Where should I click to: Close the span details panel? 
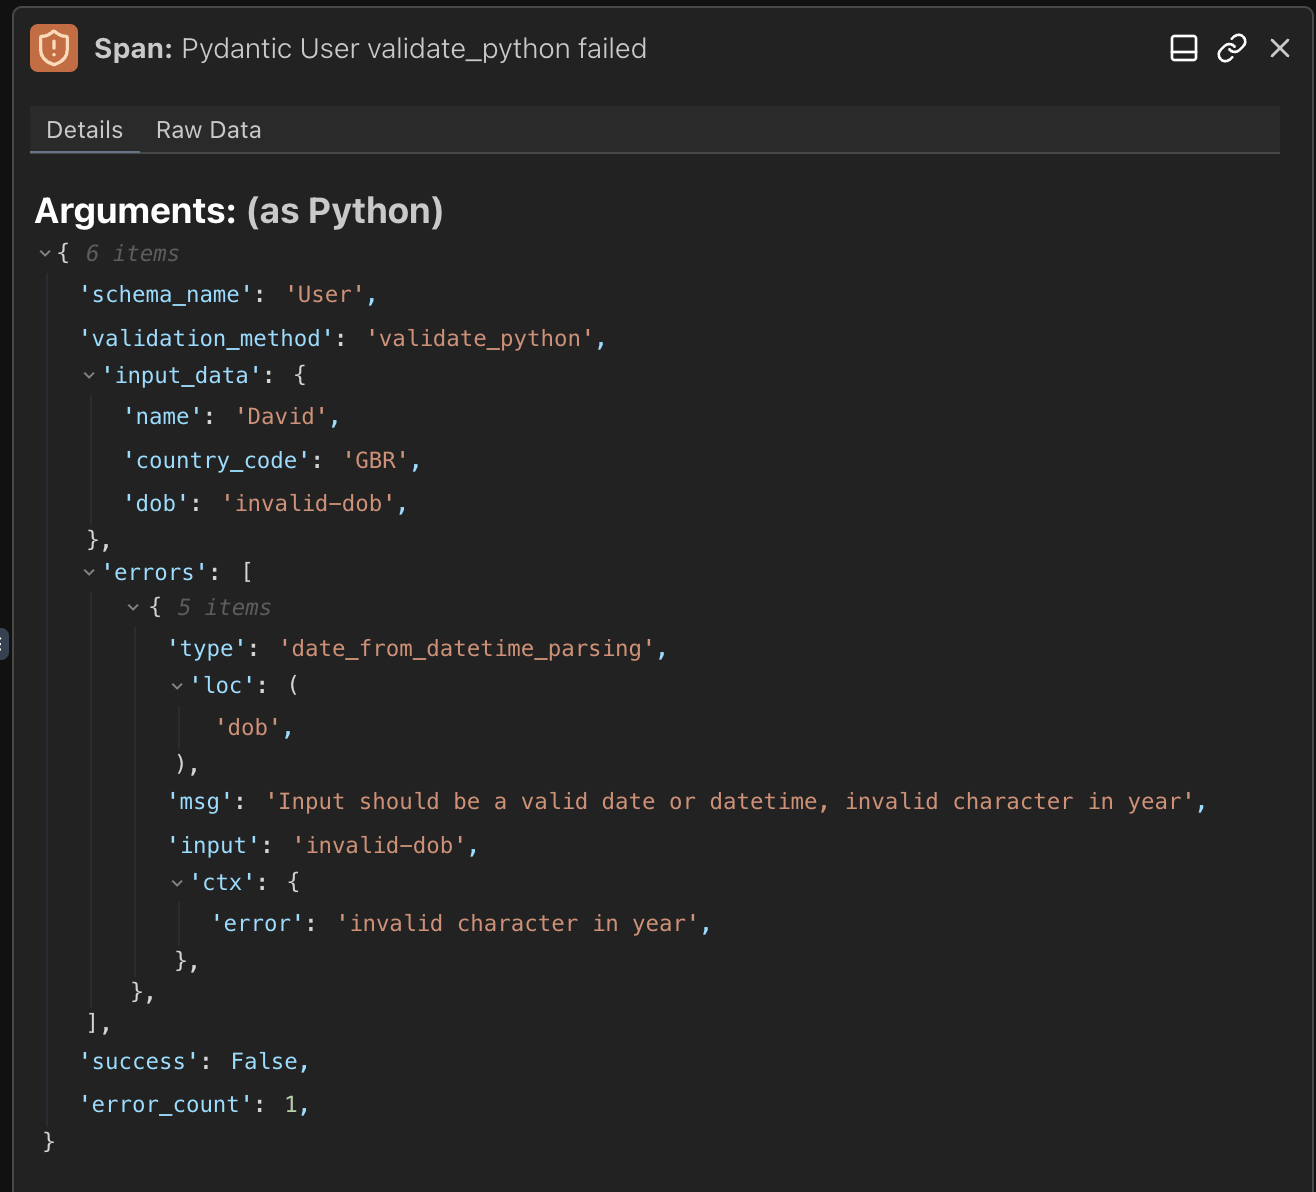1279,48
